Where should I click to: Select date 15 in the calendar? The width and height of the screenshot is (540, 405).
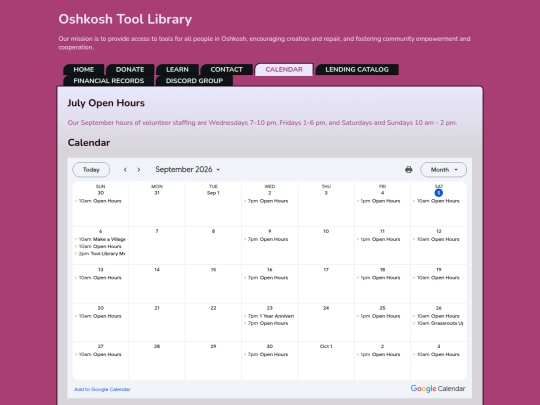213,270
